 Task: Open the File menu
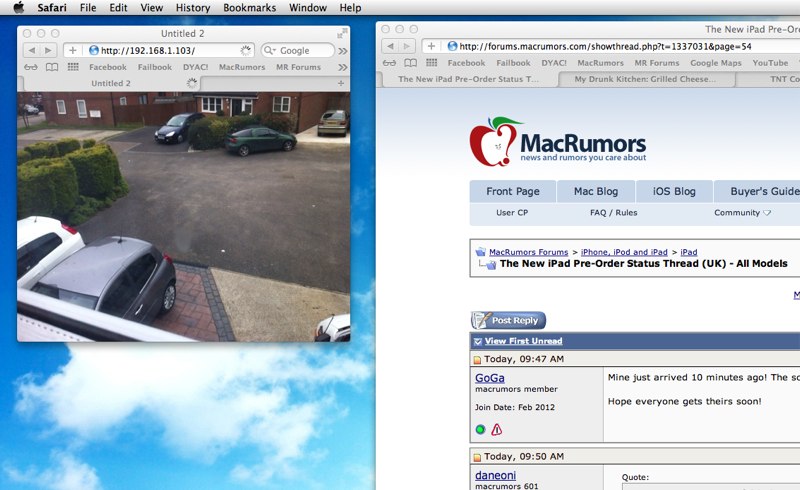(88, 8)
